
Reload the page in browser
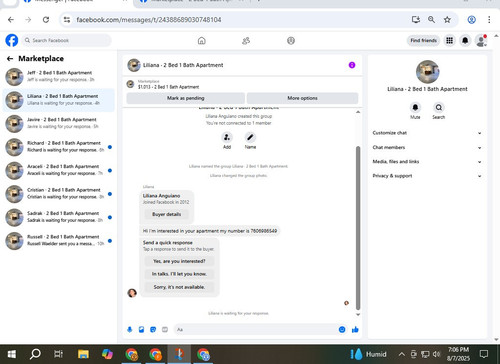[46, 20]
